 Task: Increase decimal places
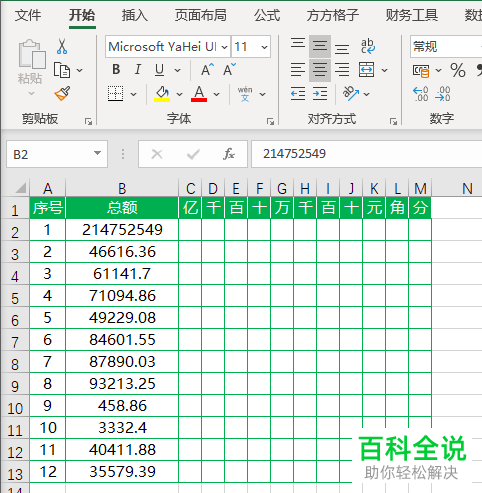[421, 94]
